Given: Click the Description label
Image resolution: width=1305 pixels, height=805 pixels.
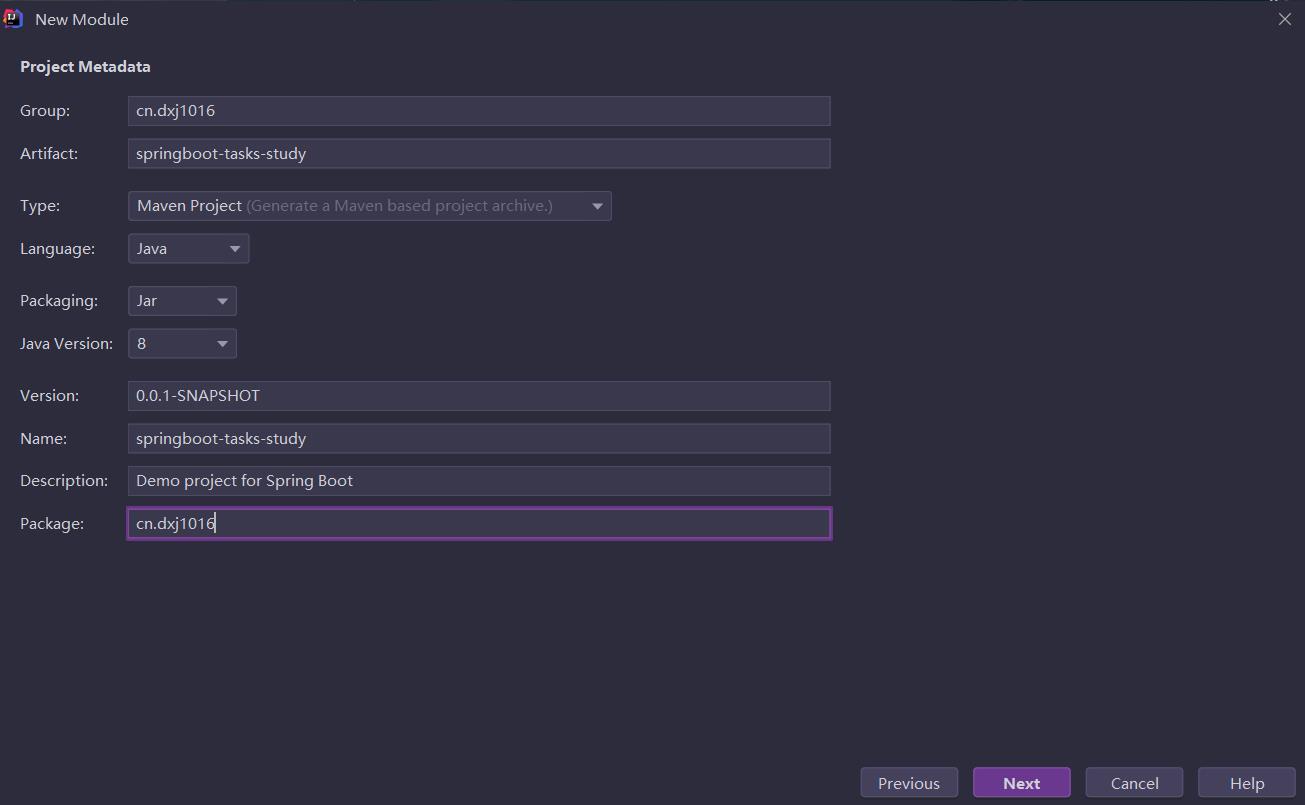Looking at the screenshot, I should (x=64, y=481).
